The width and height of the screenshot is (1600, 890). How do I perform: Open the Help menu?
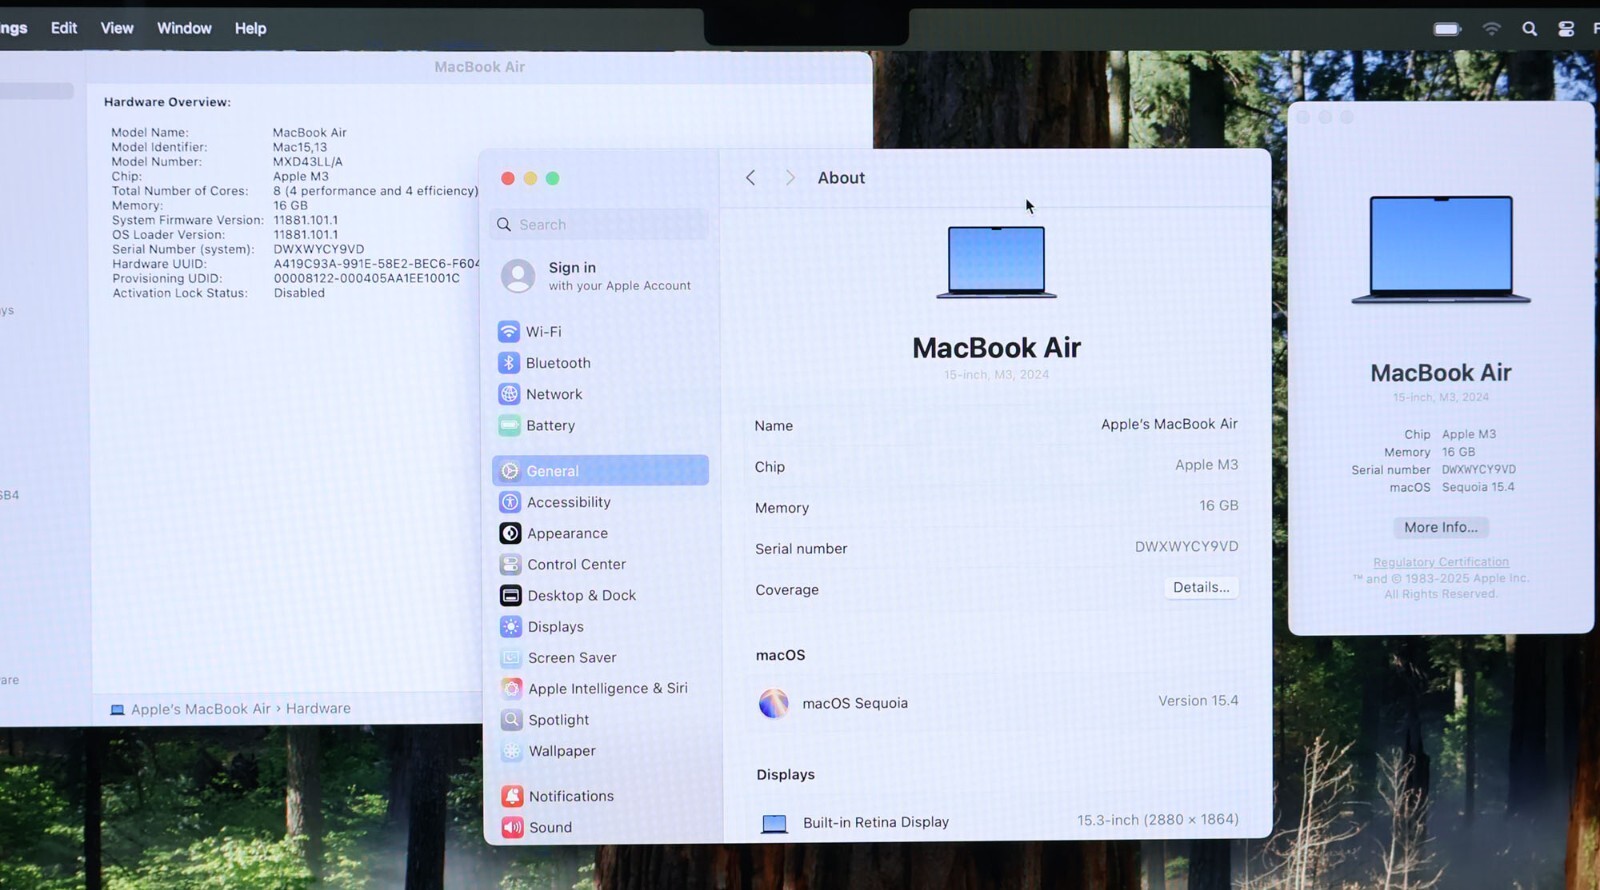[x=250, y=28]
